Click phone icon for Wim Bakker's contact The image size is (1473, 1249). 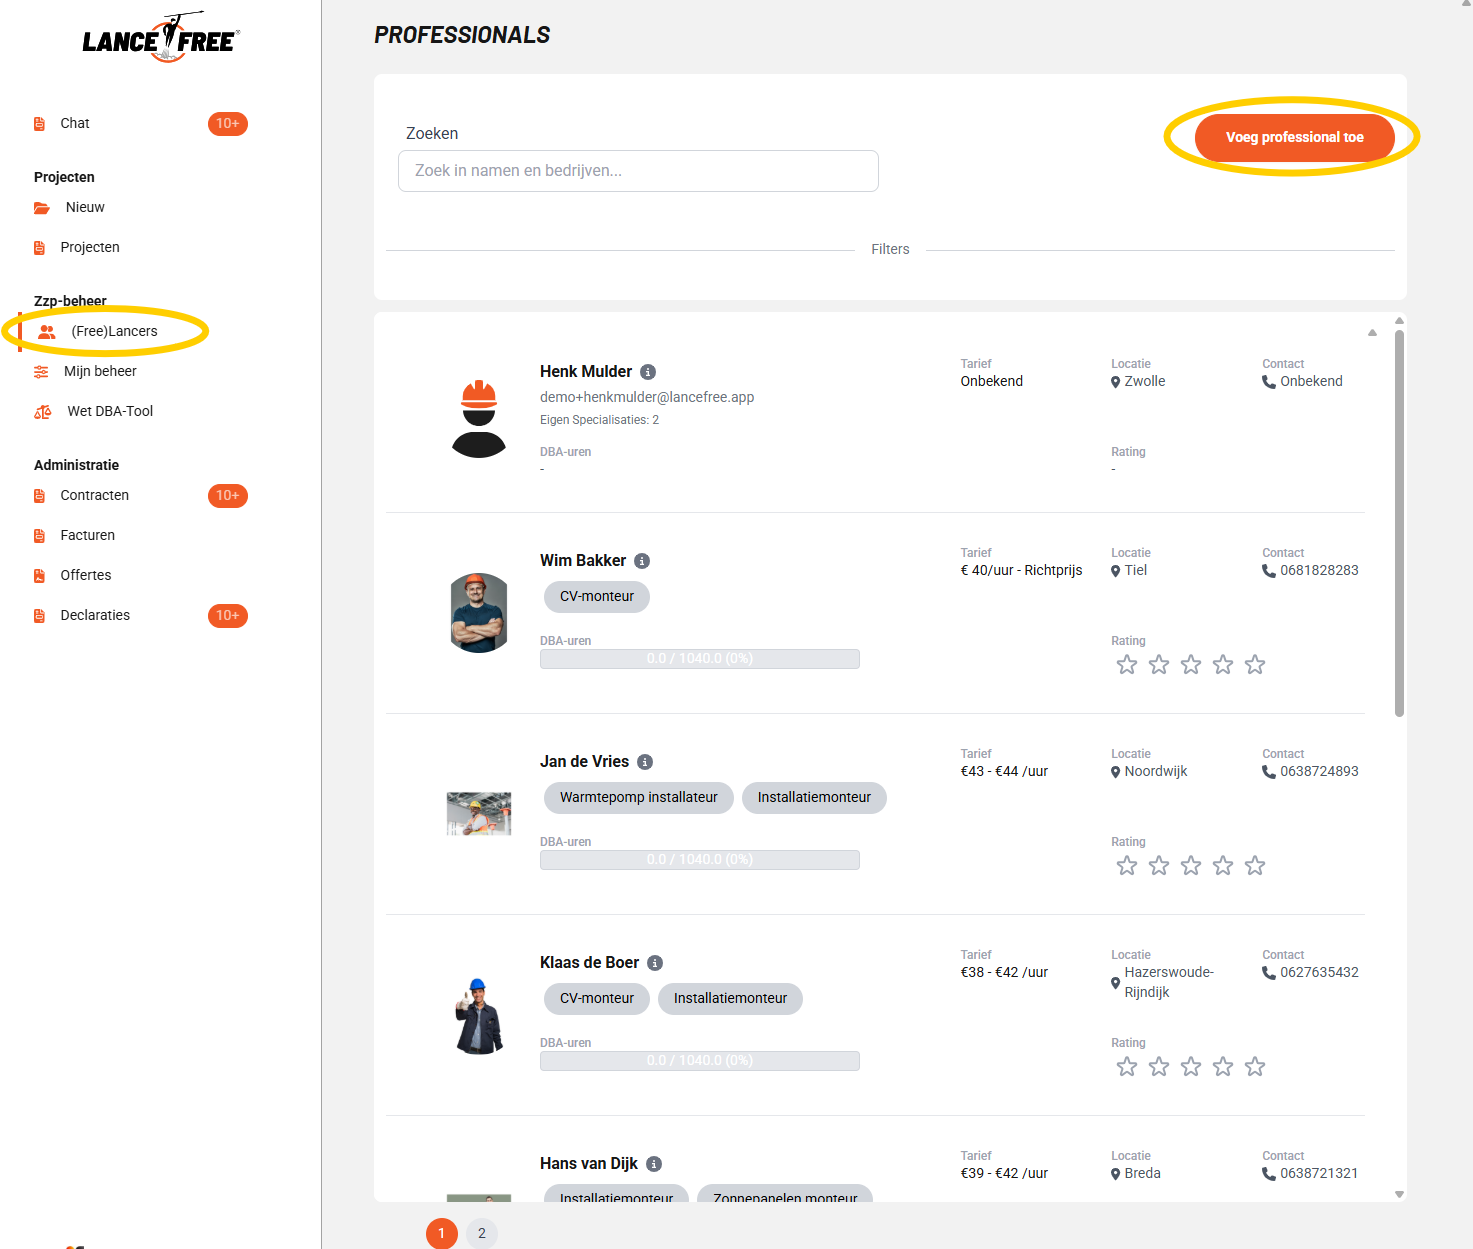point(1269,571)
